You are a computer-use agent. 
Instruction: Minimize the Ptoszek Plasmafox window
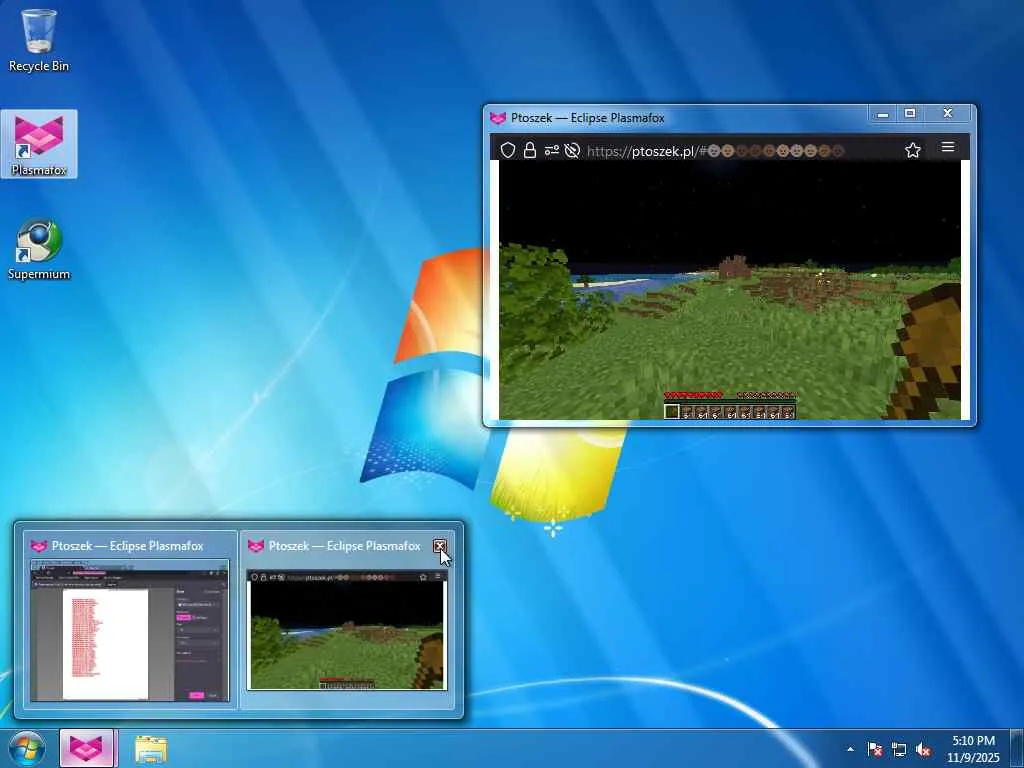tap(882, 114)
